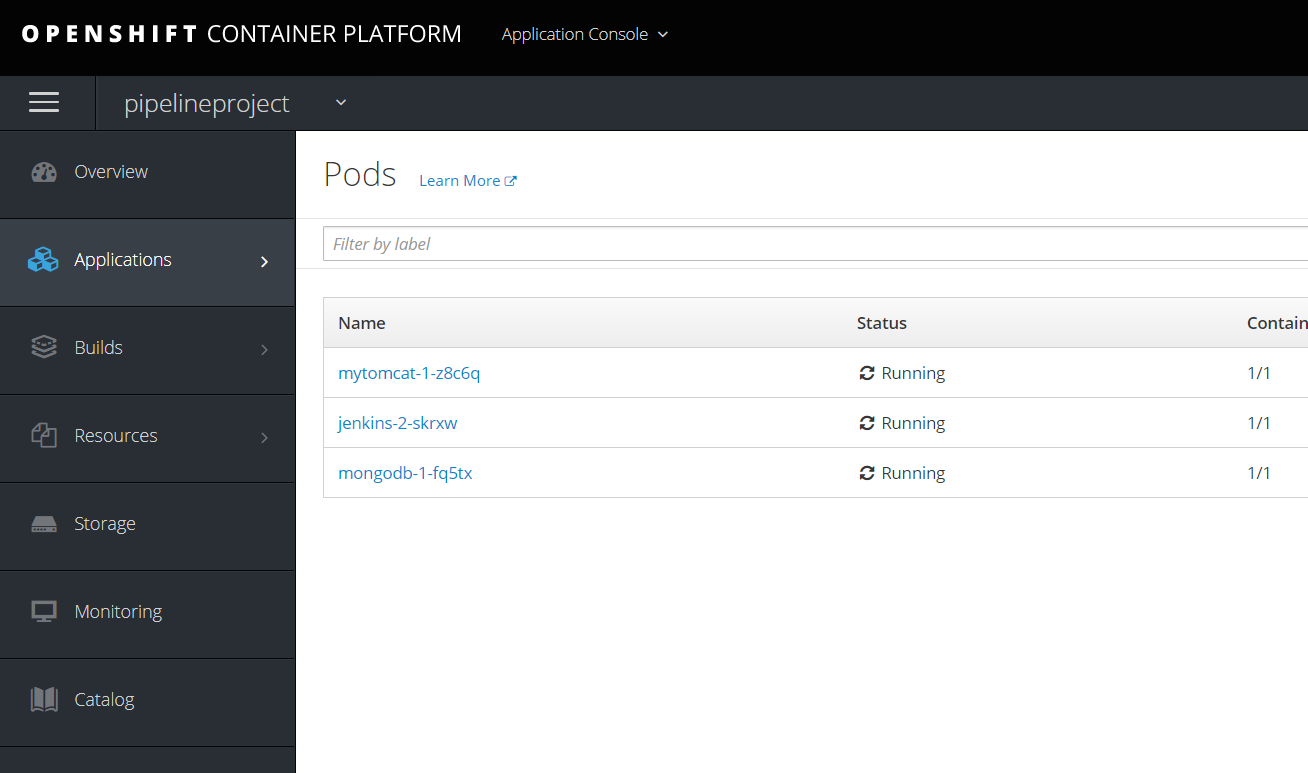Click the running status icon for mytomcat

tap(867, 373)
